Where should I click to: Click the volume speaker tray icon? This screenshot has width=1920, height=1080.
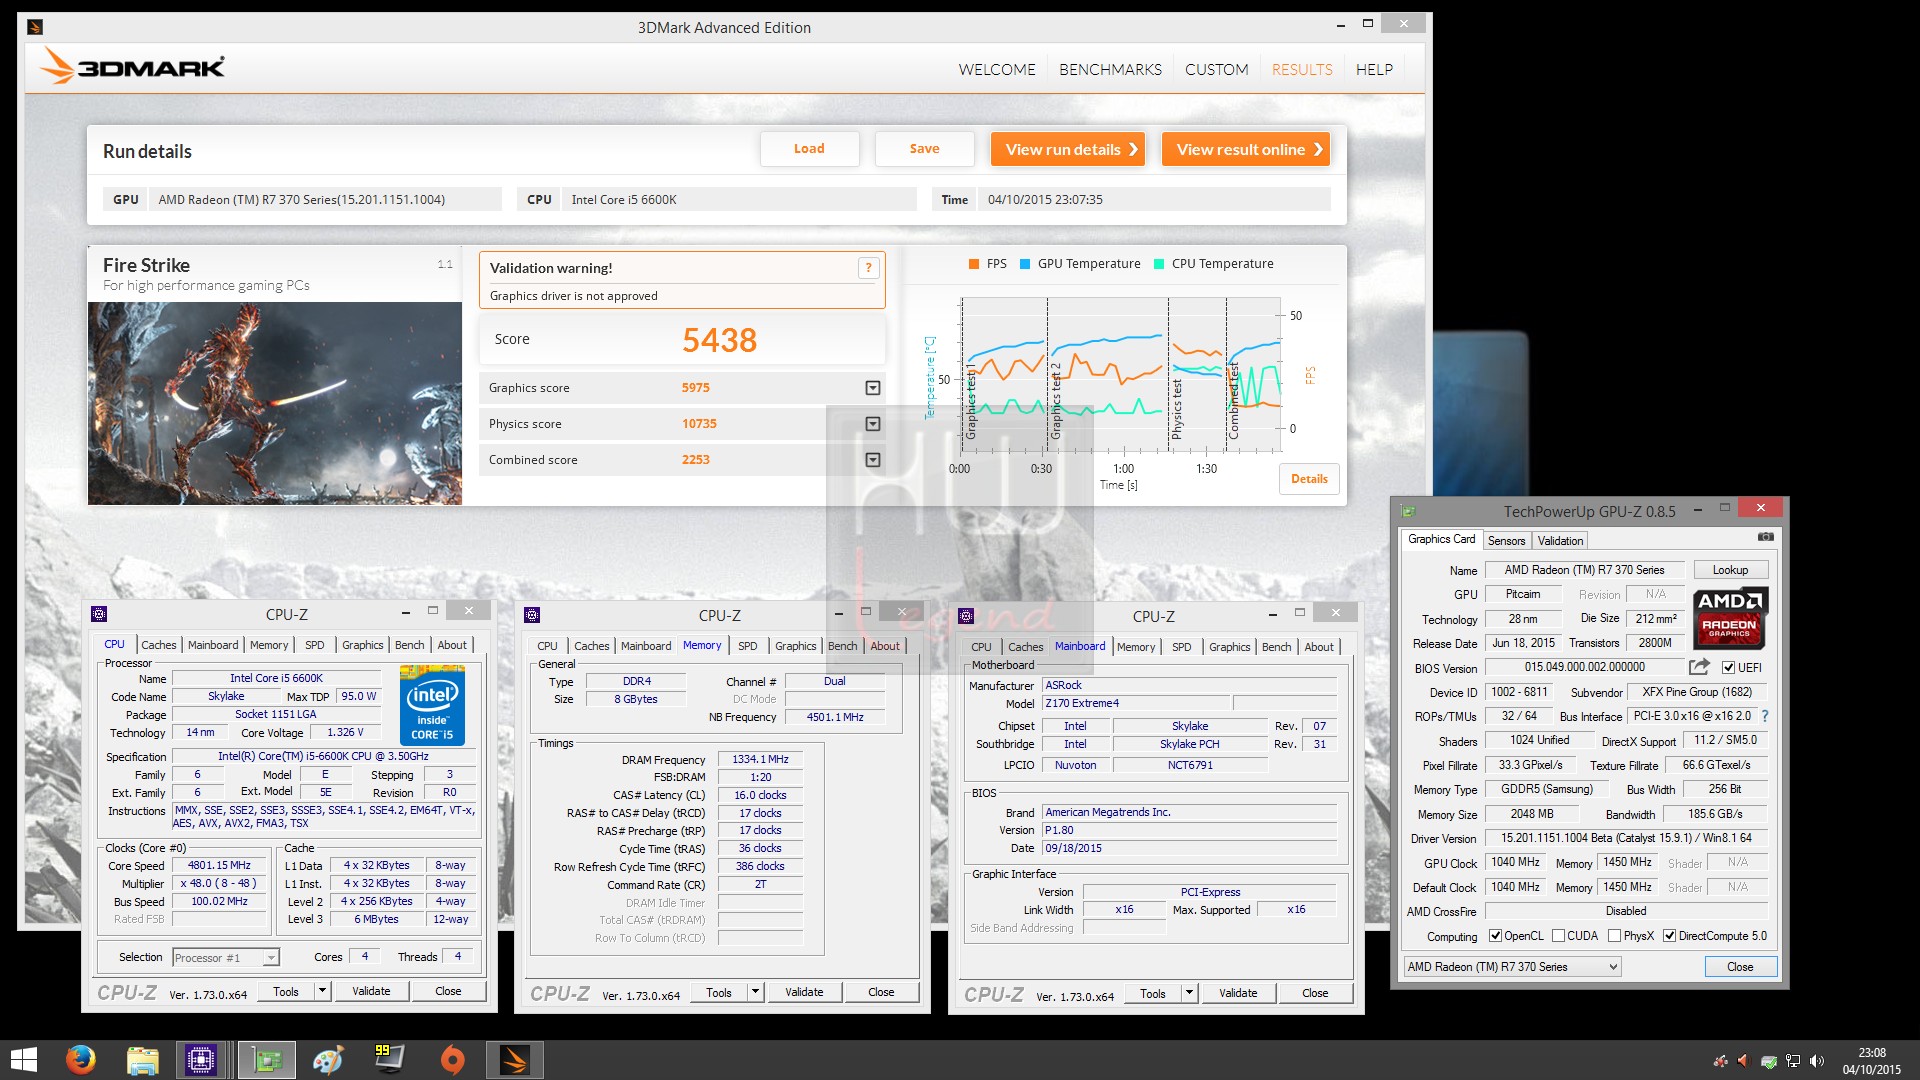coord(1817,1061)
